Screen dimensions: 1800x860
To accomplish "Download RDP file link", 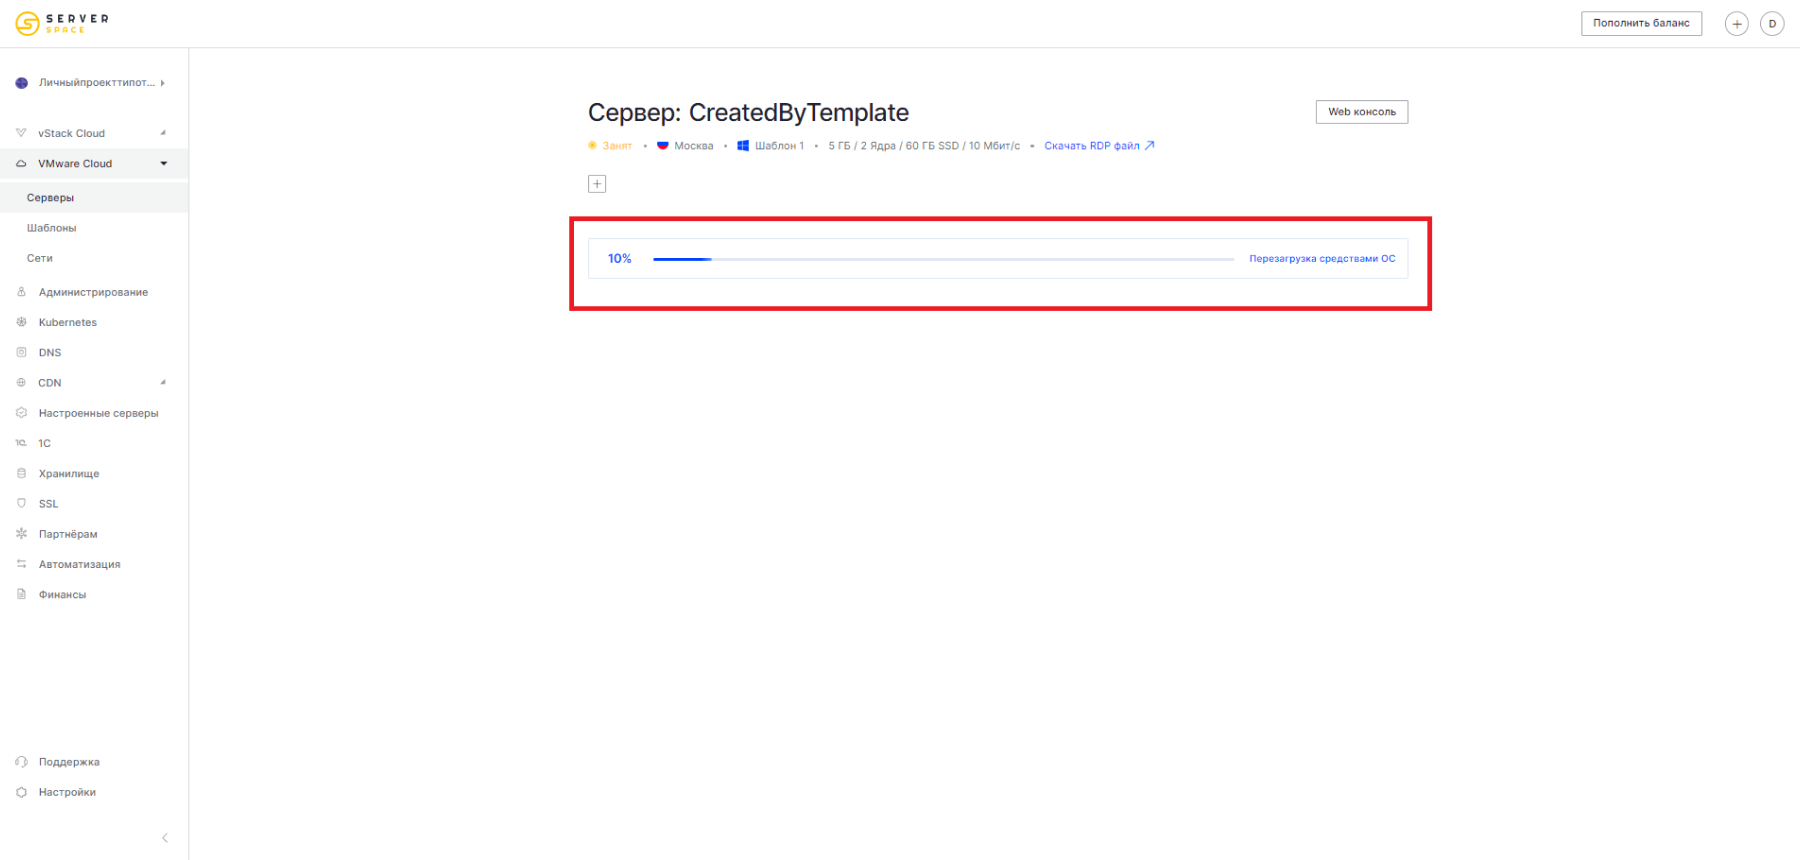I will point(1099,146).
